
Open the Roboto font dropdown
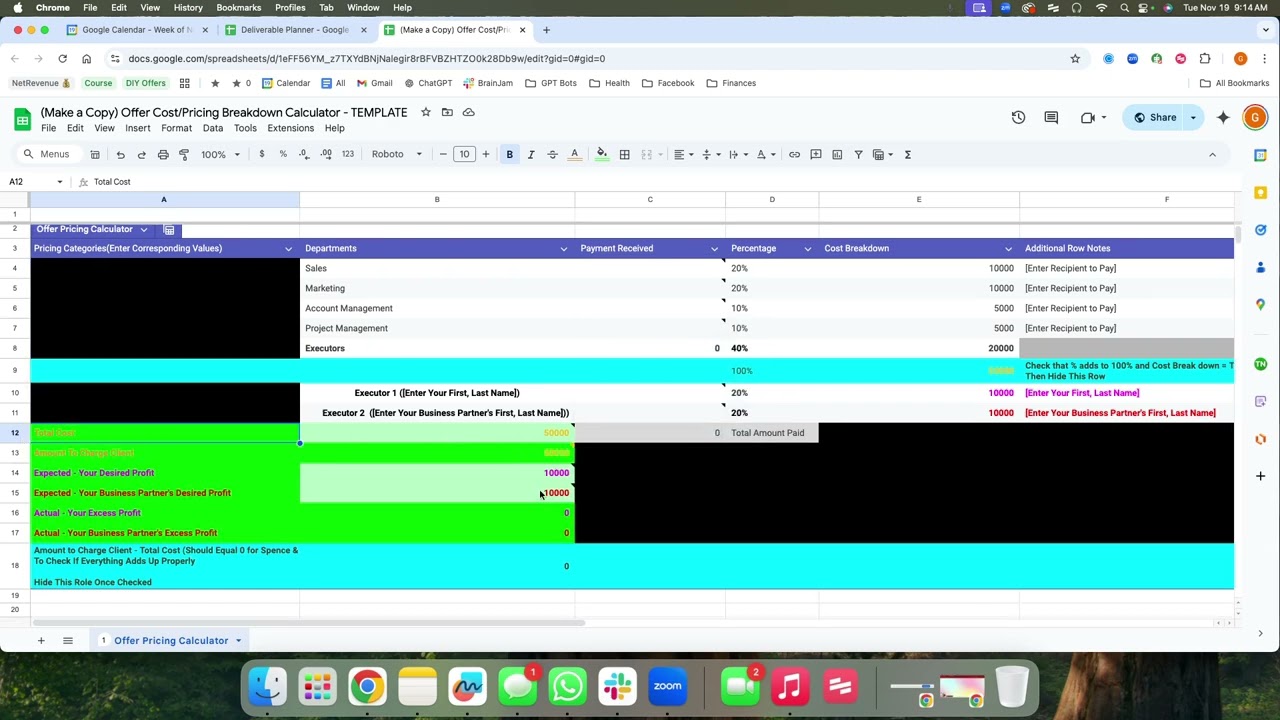coord(396,154)
